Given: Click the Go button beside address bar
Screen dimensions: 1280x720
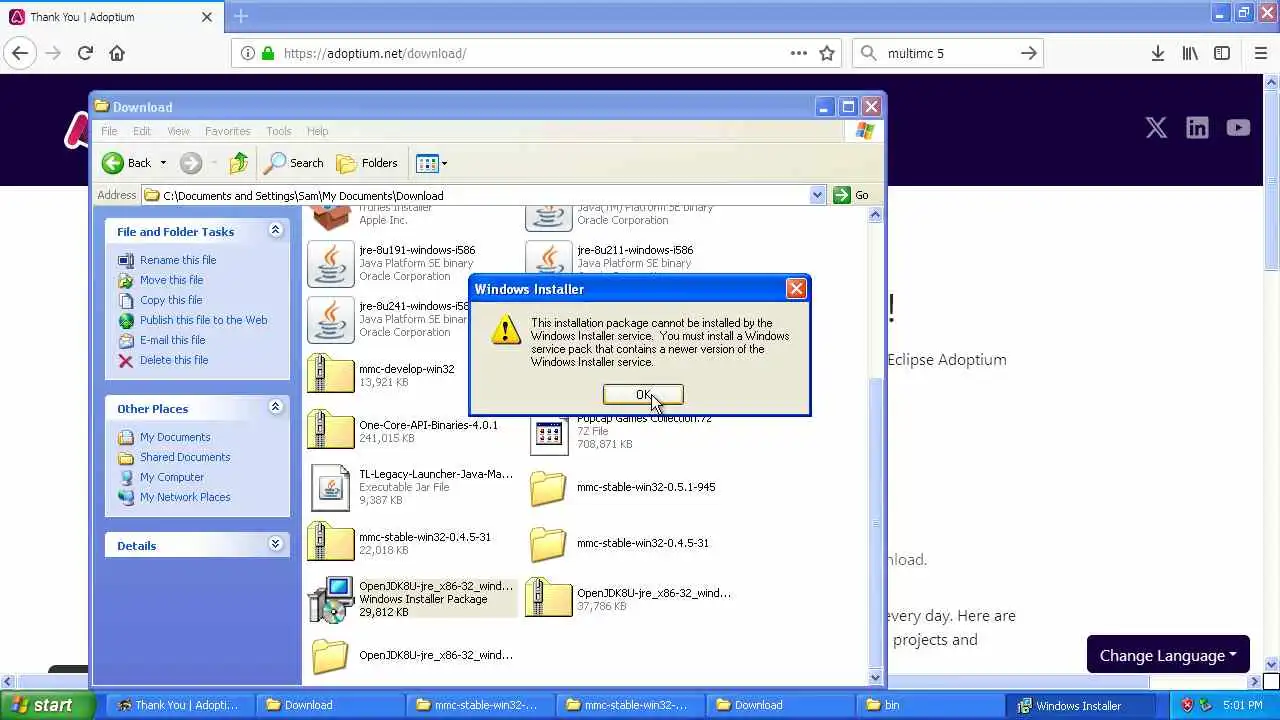Looking at the screenshot, I should (x=851, y=195).
